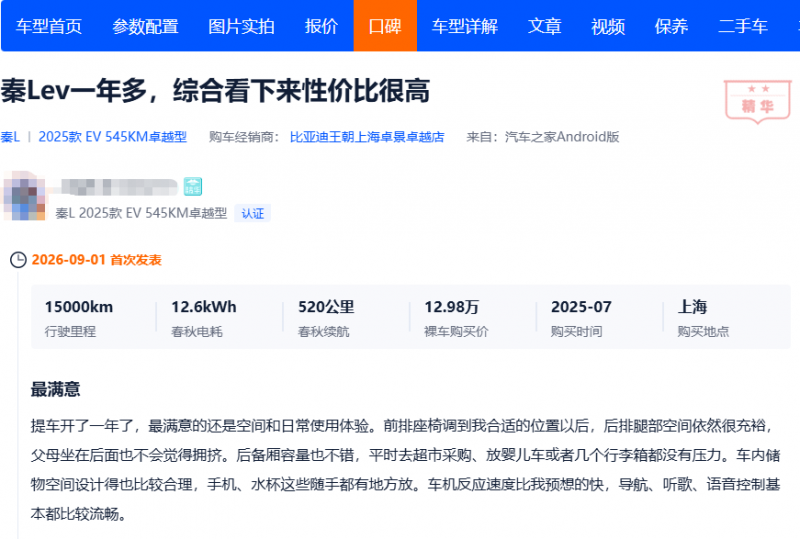800x539 pixels.
Task: Click the 12.98万 price value
Action: 452,307
